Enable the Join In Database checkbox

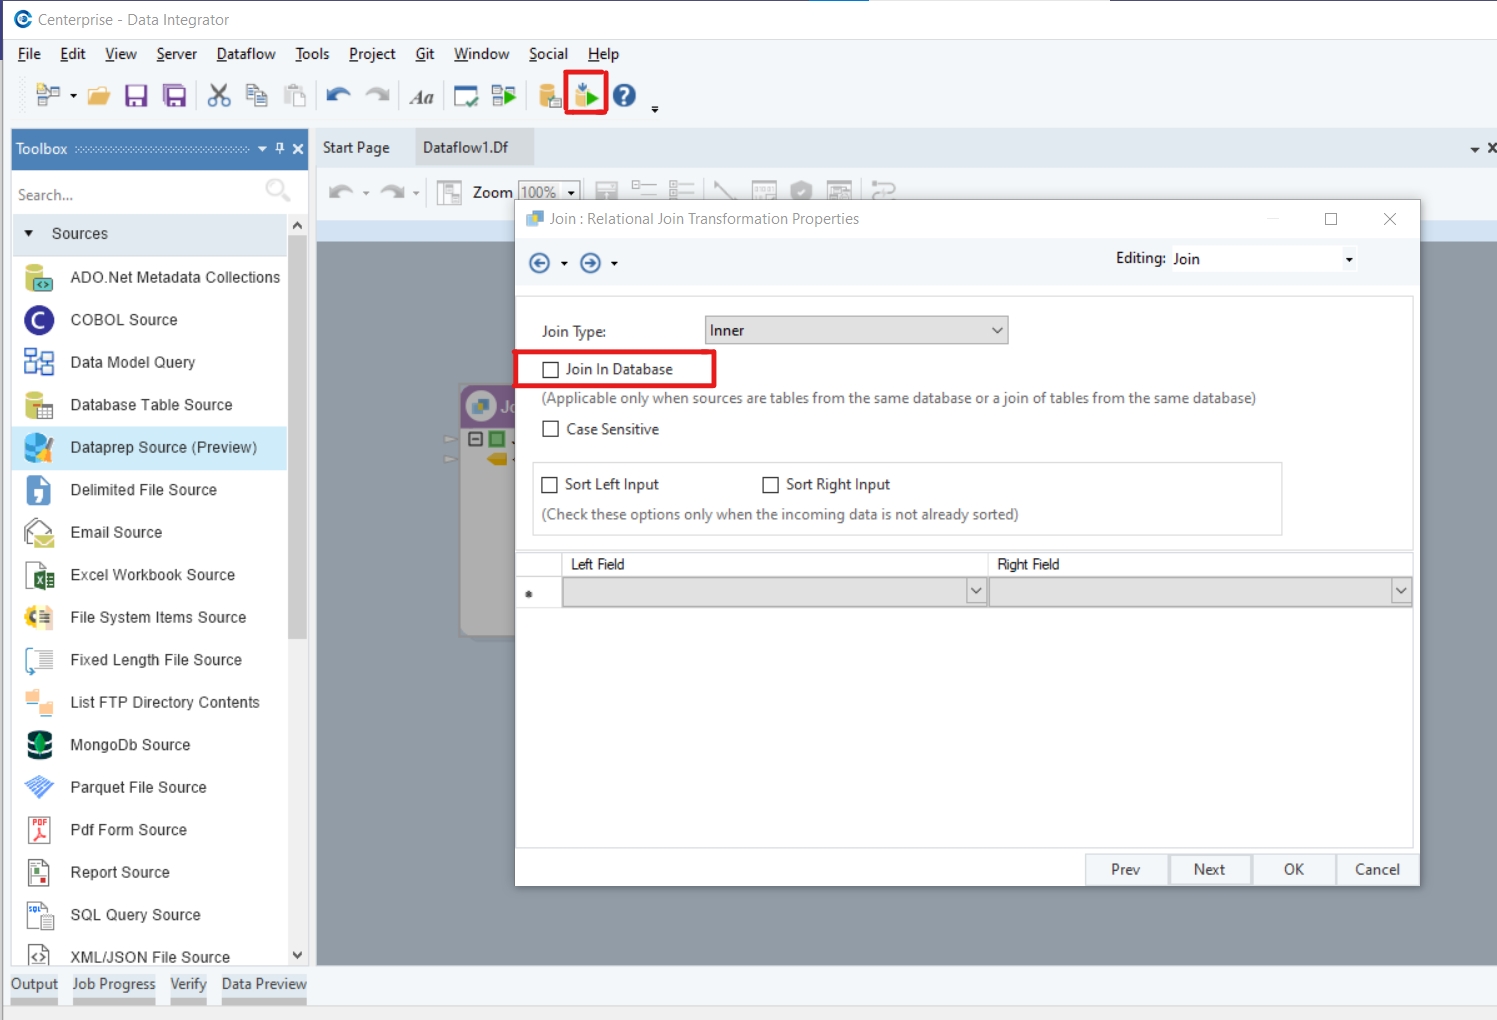pos(550,370)
